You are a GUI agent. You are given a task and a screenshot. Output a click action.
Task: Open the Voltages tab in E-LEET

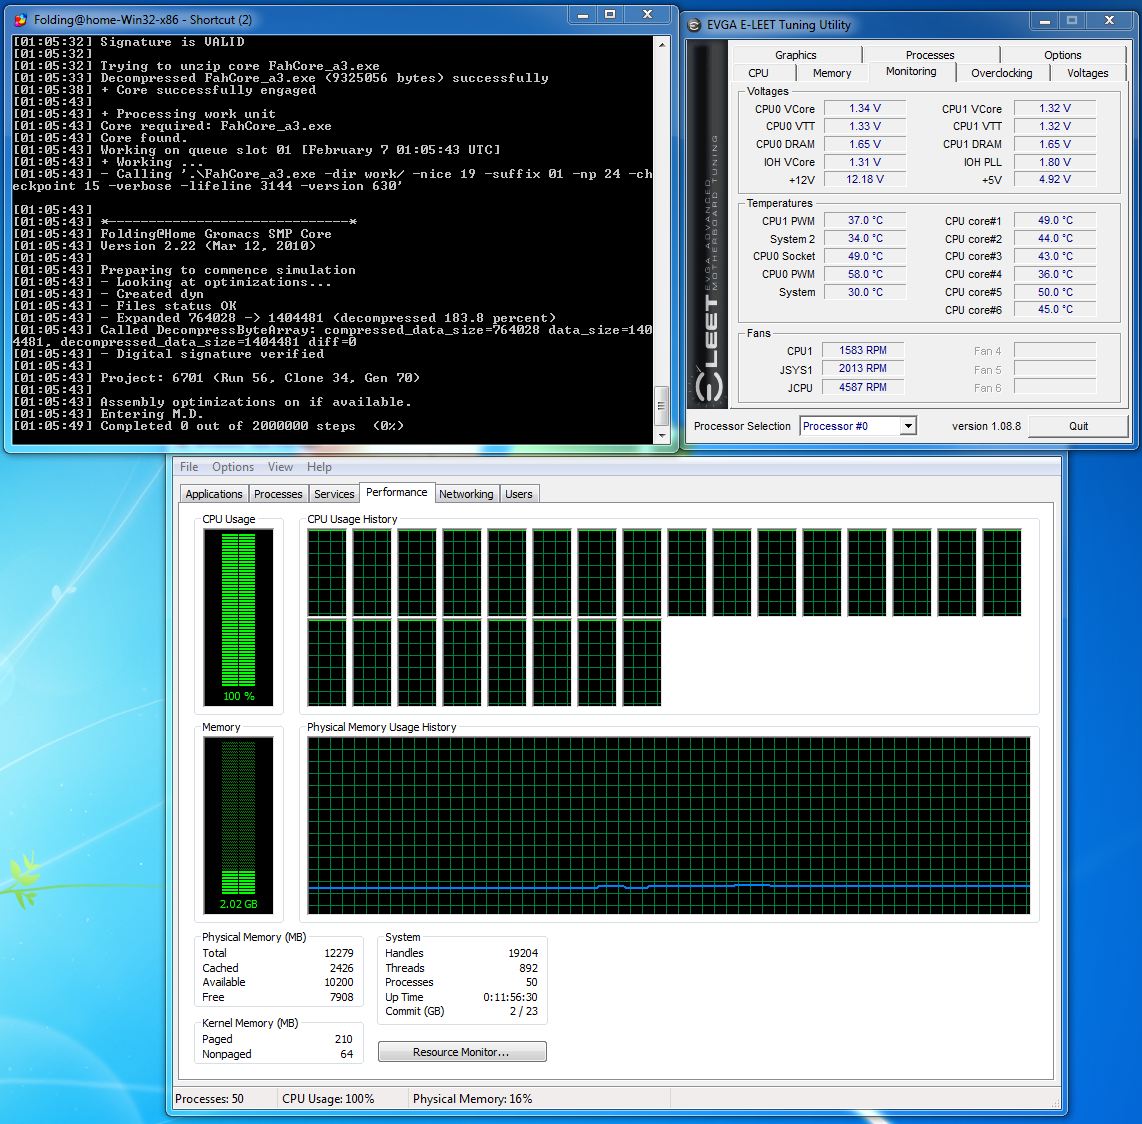click(1087, 73)
